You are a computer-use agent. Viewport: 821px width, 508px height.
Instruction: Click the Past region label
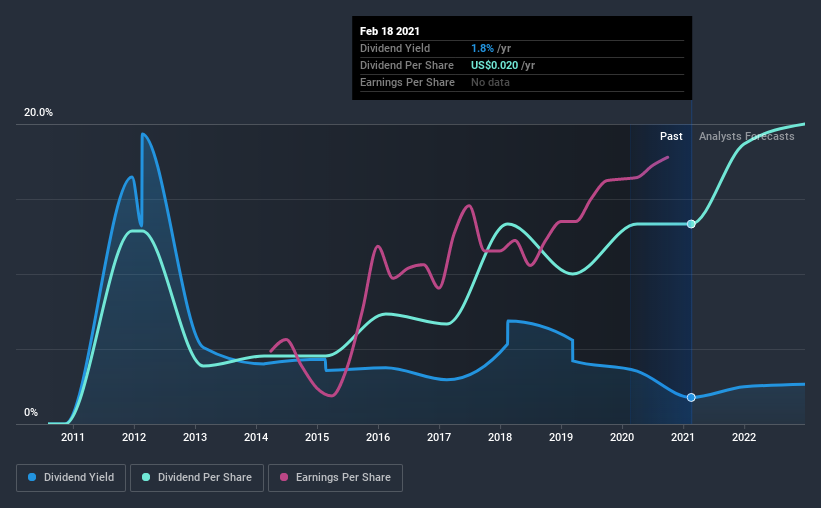(x=671, y=136)
